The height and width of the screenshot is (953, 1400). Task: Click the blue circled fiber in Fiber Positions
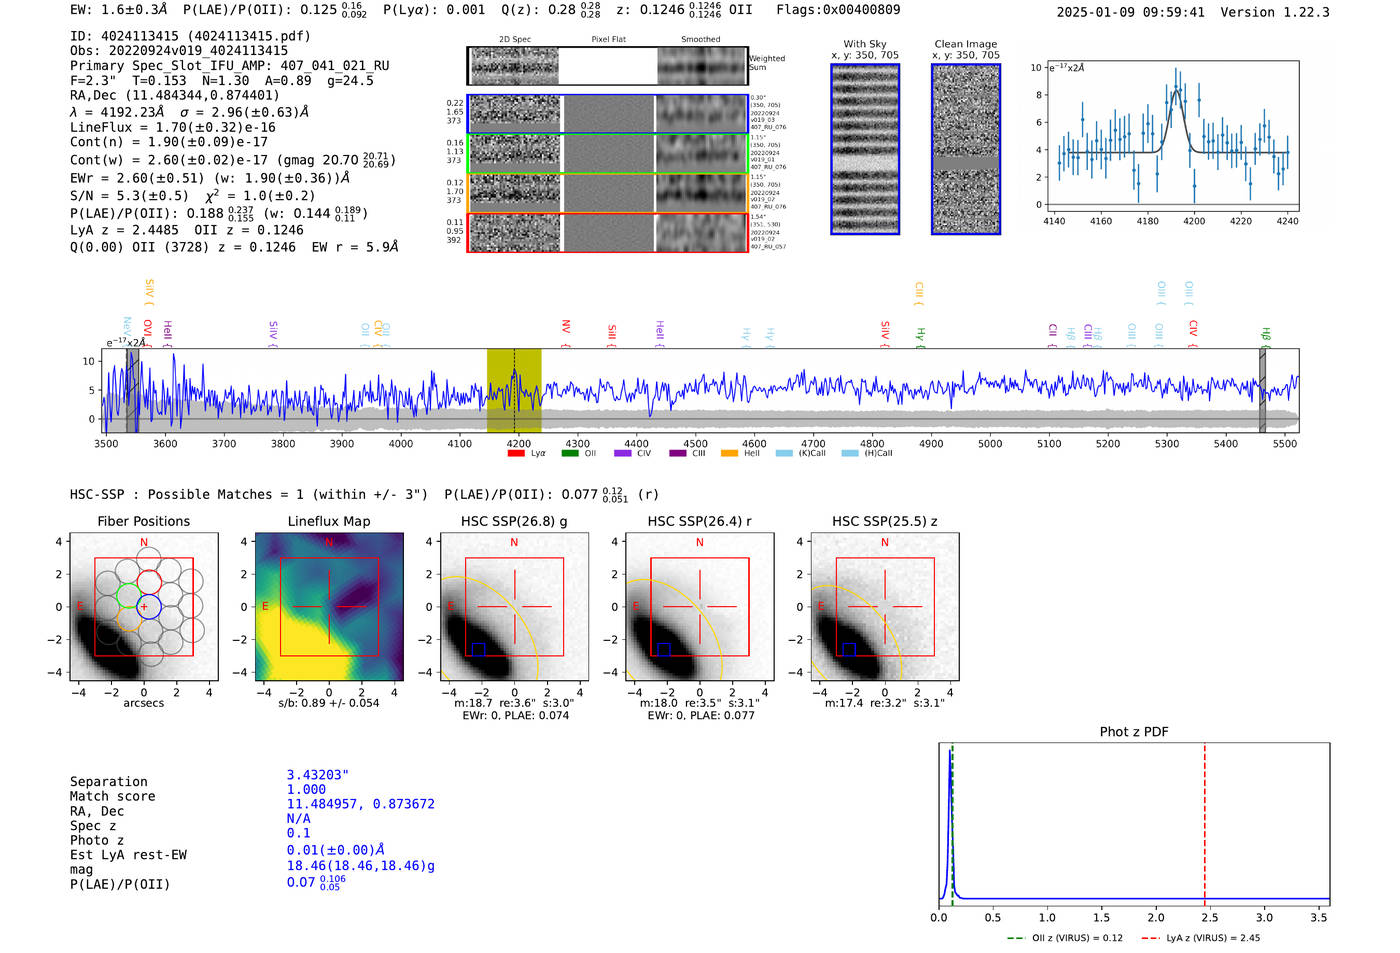149,607
